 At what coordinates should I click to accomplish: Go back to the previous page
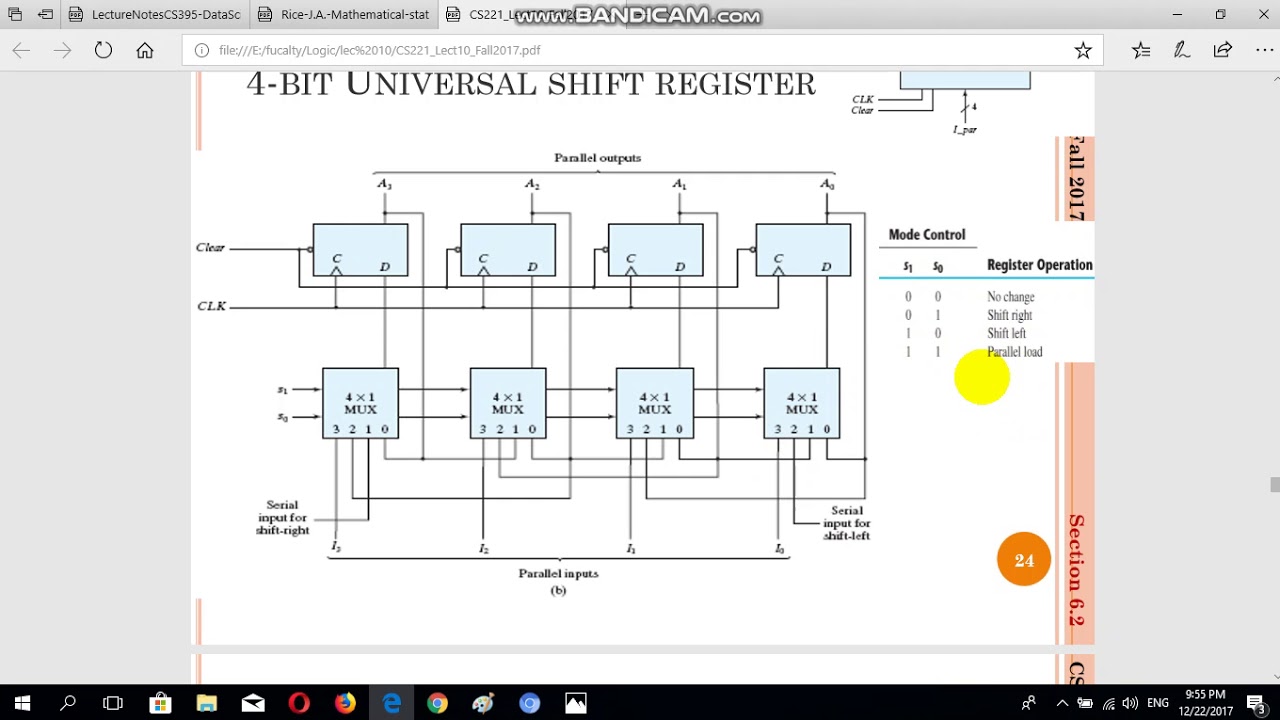coord(22,50)
